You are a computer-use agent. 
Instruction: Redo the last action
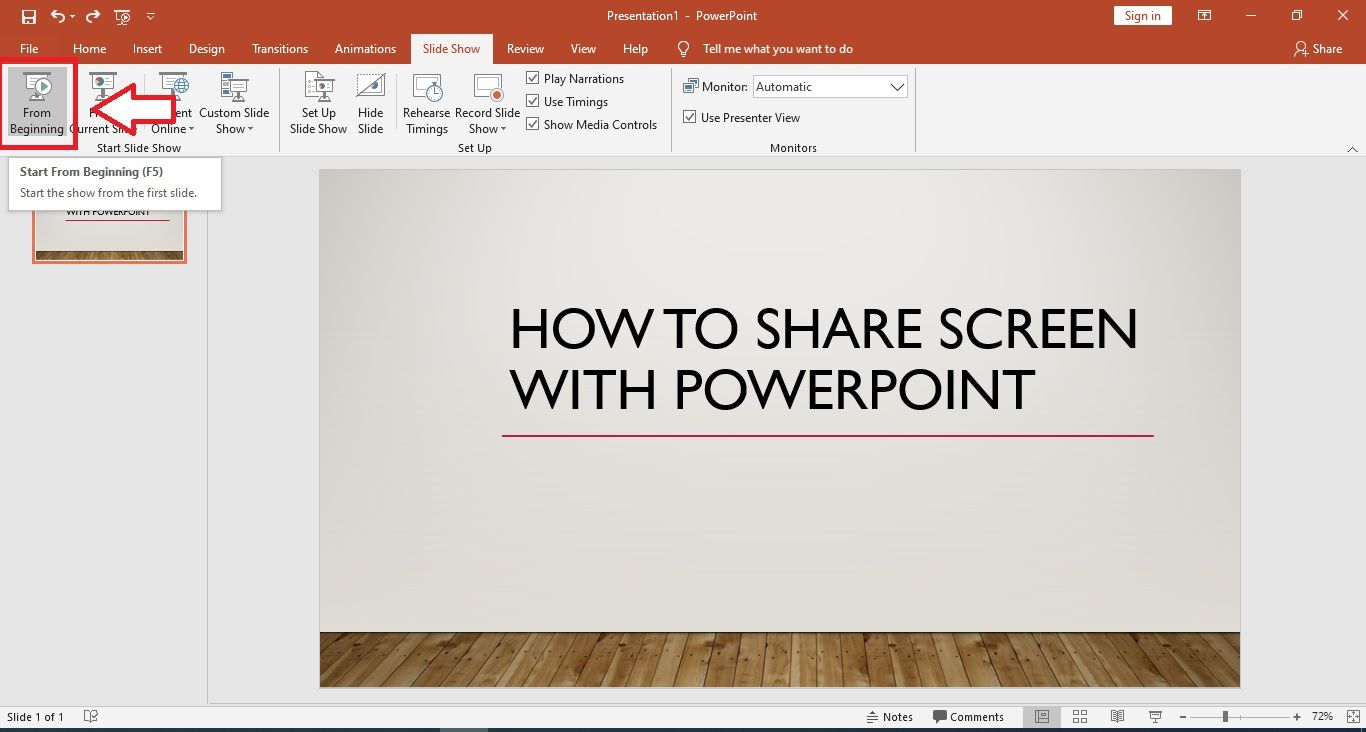point(92,17)
